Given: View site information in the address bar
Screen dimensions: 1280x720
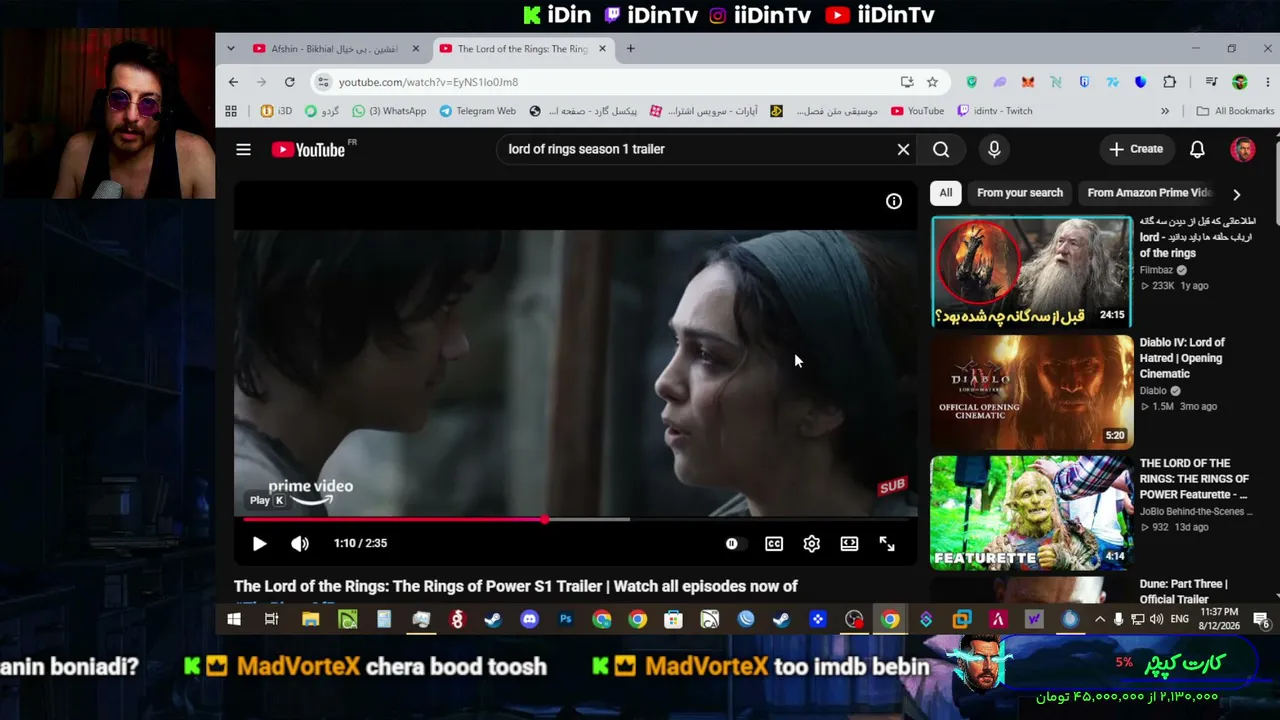Looking at the screenshot, I should (x=322, y=82).
